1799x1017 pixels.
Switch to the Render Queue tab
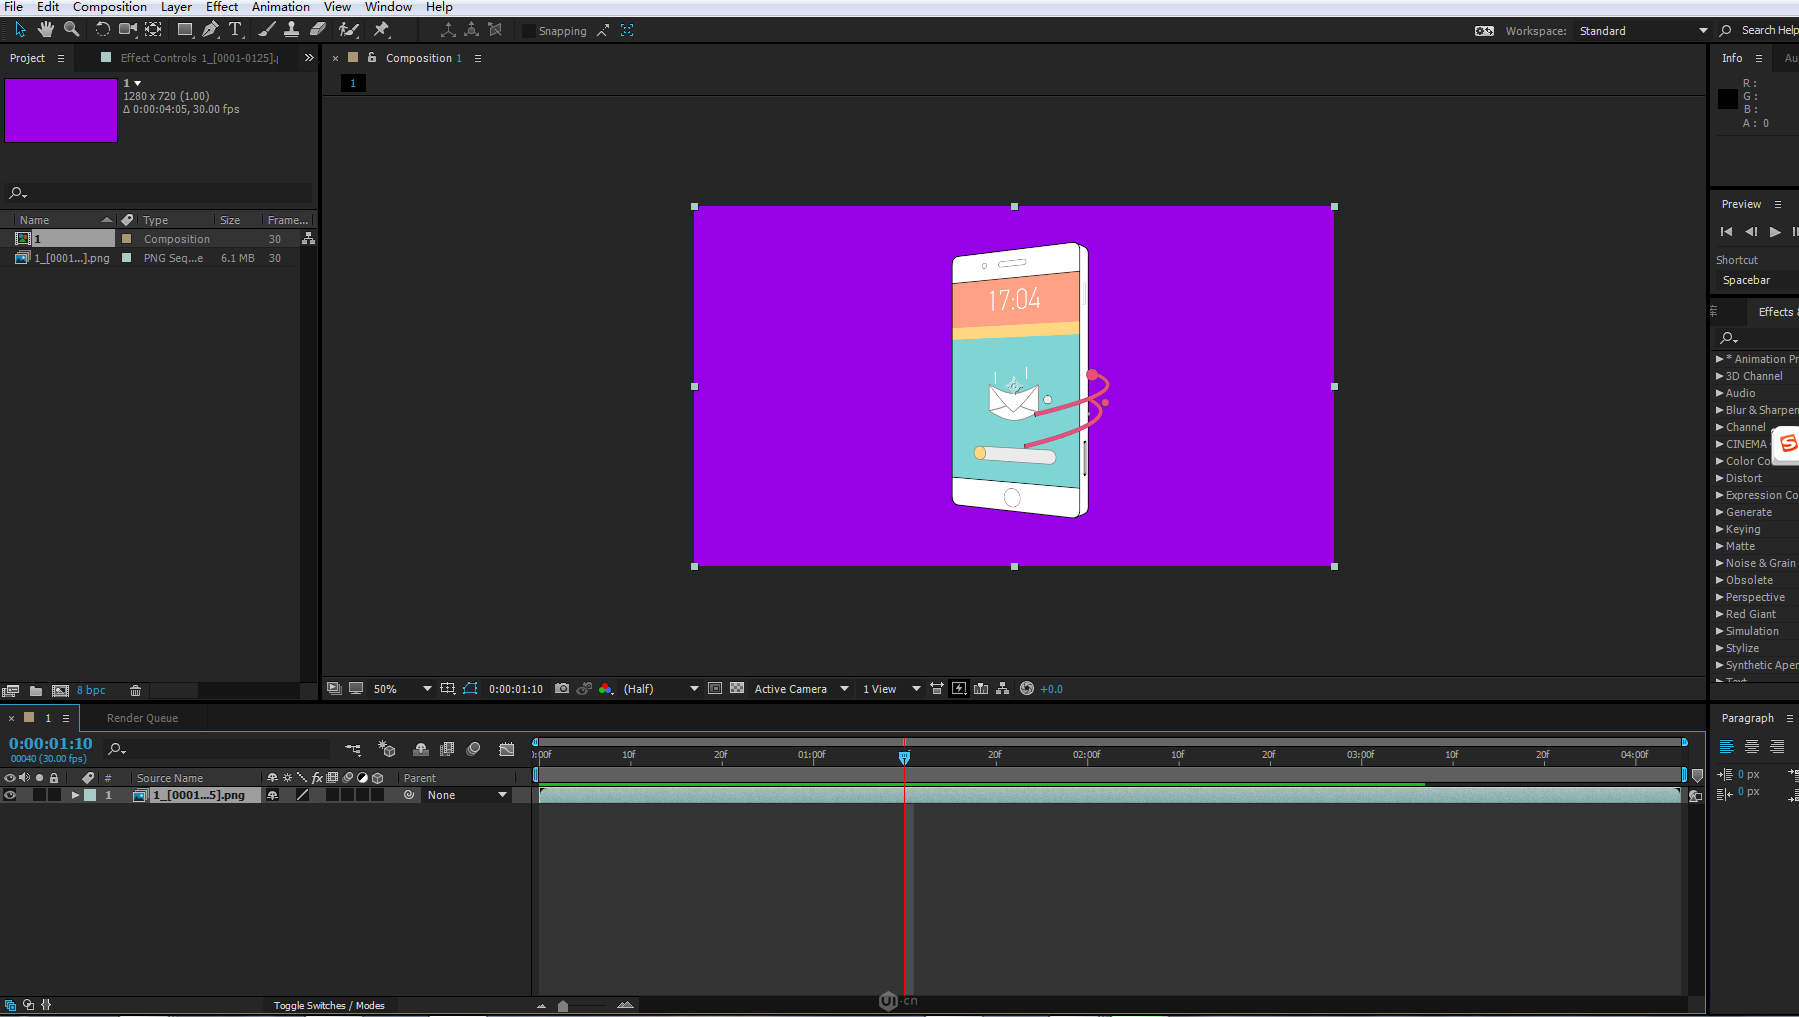pyautogui.click(x=142, y=718)
